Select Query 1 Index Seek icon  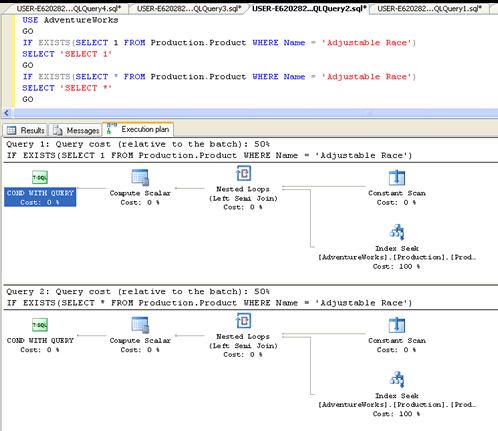pyautogui.click(x=397, y=232)
